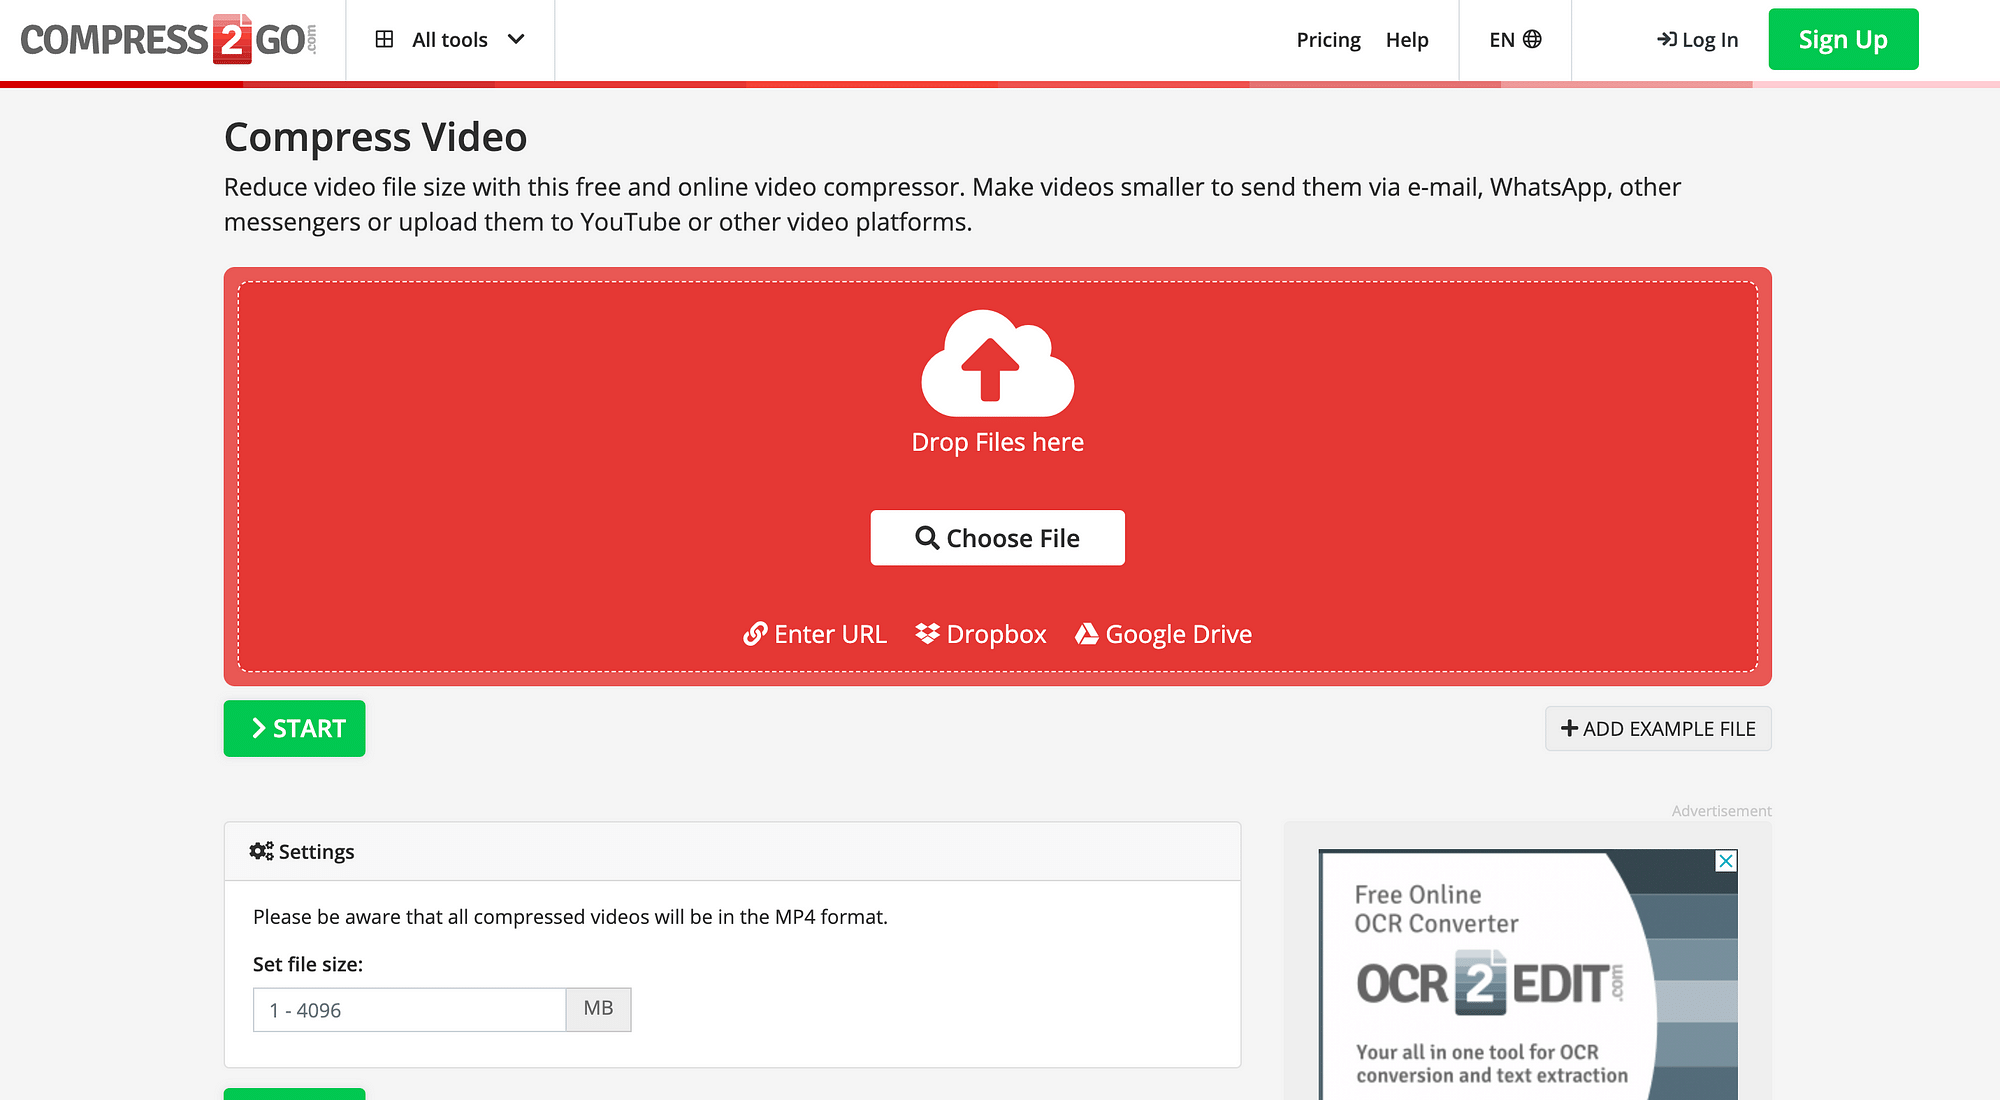
Task: Click the Advertisement label
Action: (x=1721, y=811)
